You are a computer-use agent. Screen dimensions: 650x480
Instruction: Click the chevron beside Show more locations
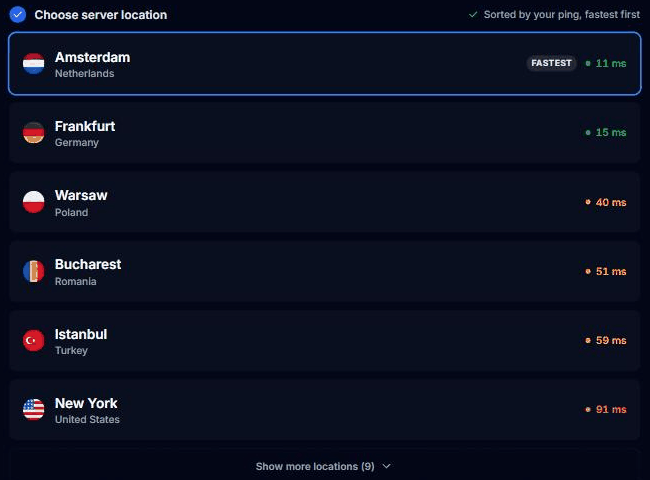pos(386,466)
